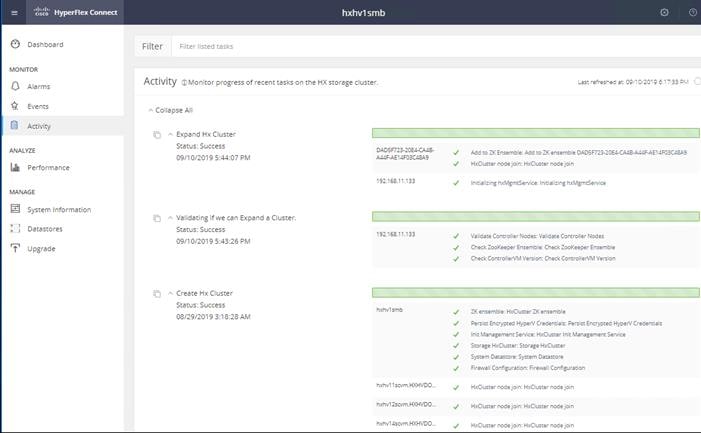Click the hxhv1smb entry under Create Hx Cluster
The width and height of the screenshot is (701, 433).
click(389, 310)
